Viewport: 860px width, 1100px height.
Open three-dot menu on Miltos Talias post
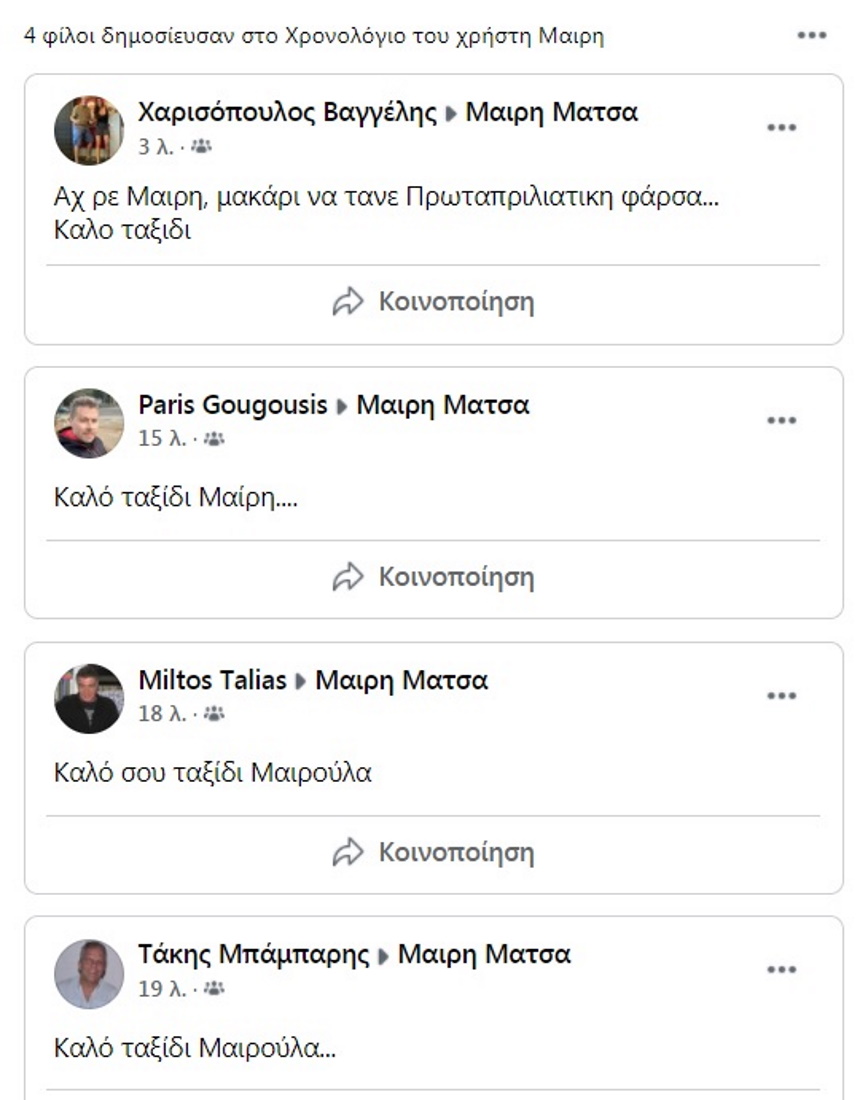(x=781, y=696)
